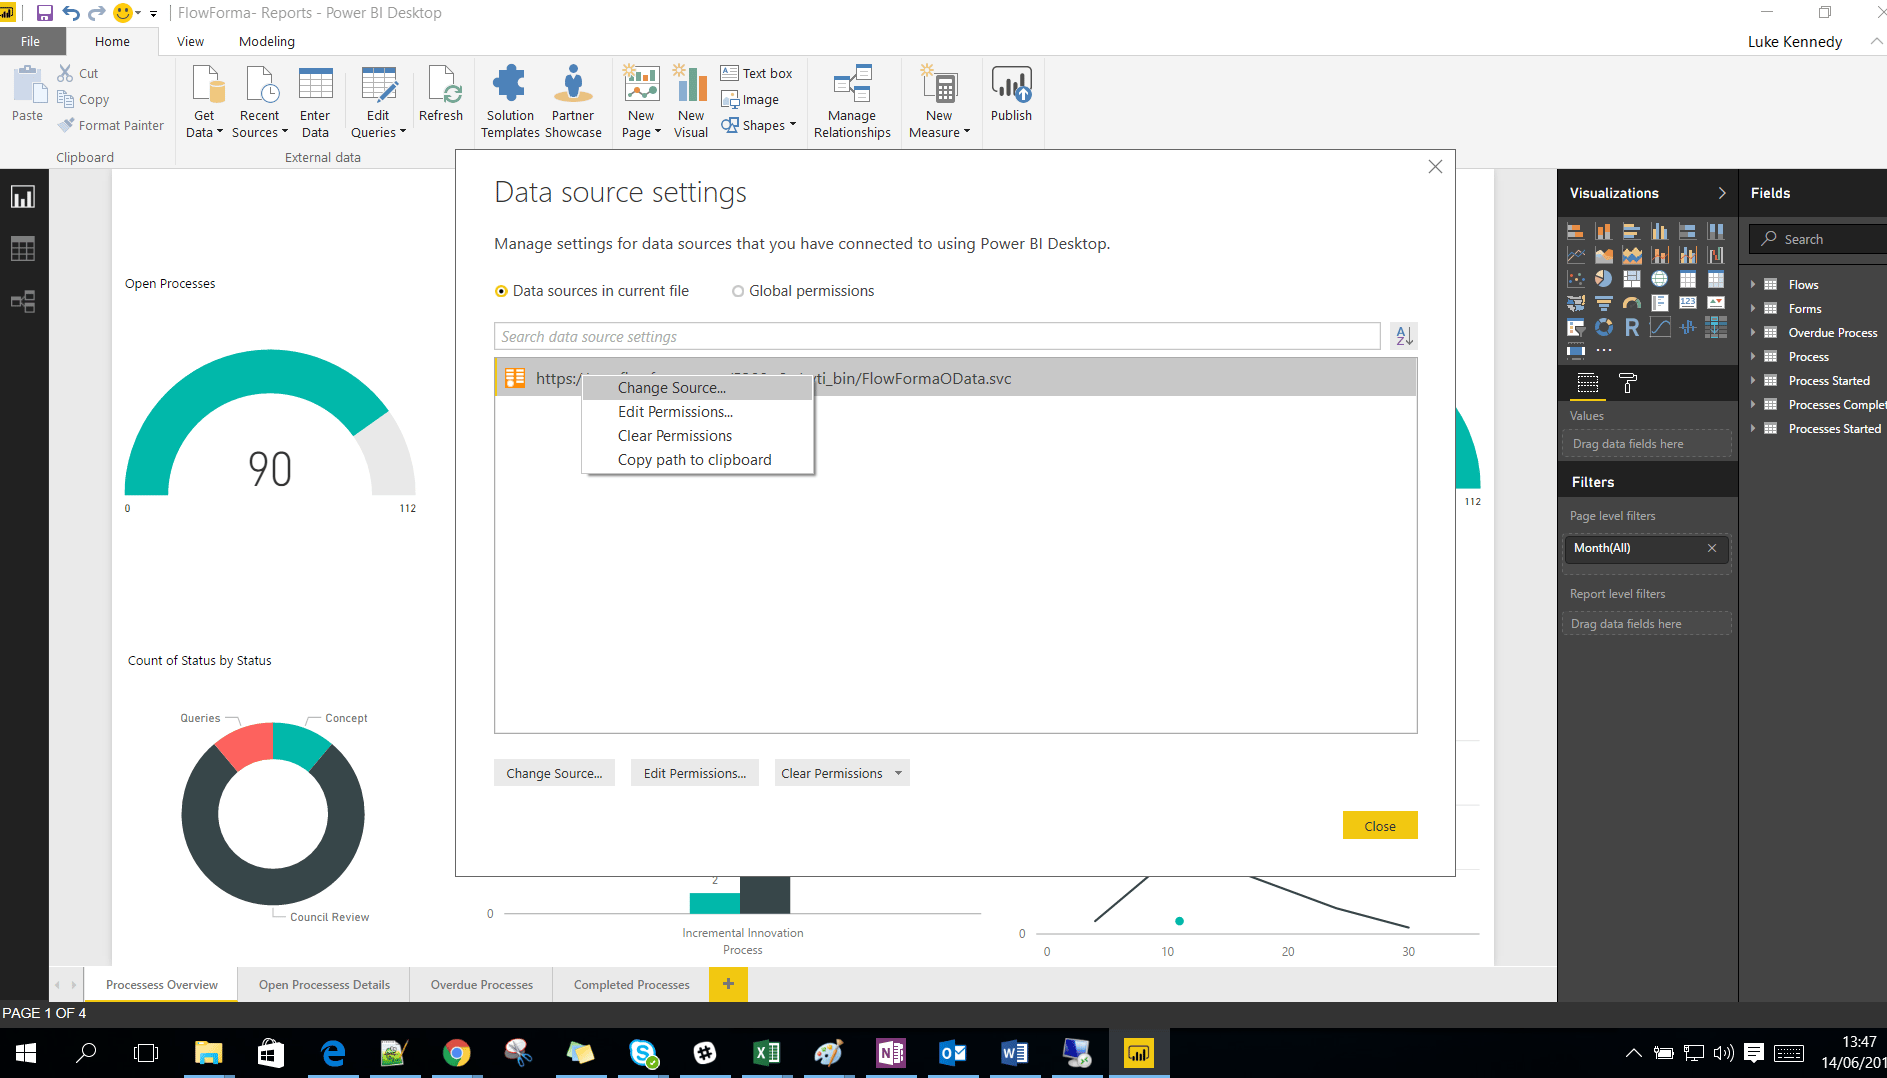1887x1078 pixels.
Task: Select Global permissions radio option
Action: click(738, 291)
